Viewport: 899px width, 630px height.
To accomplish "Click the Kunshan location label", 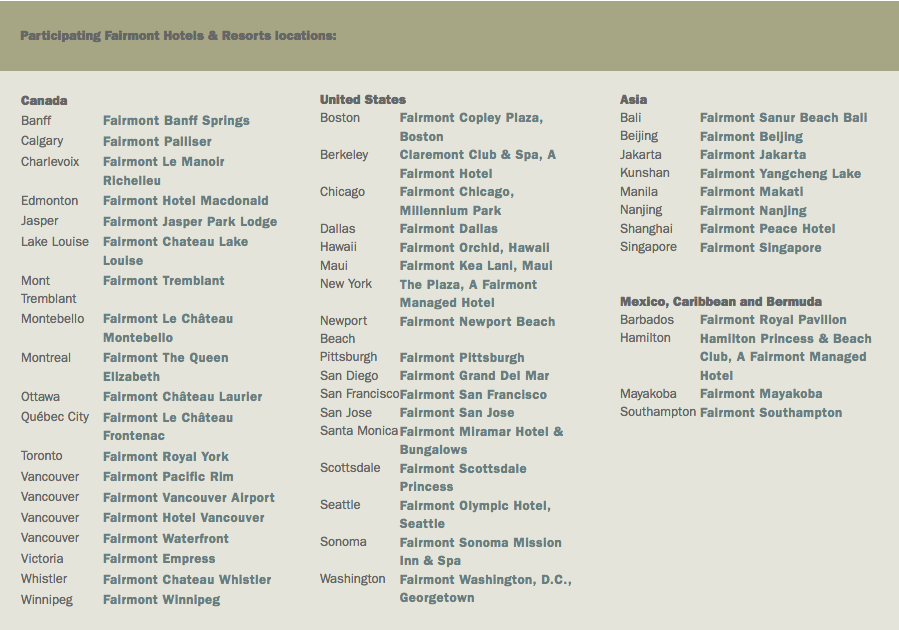I will [644, 173].
